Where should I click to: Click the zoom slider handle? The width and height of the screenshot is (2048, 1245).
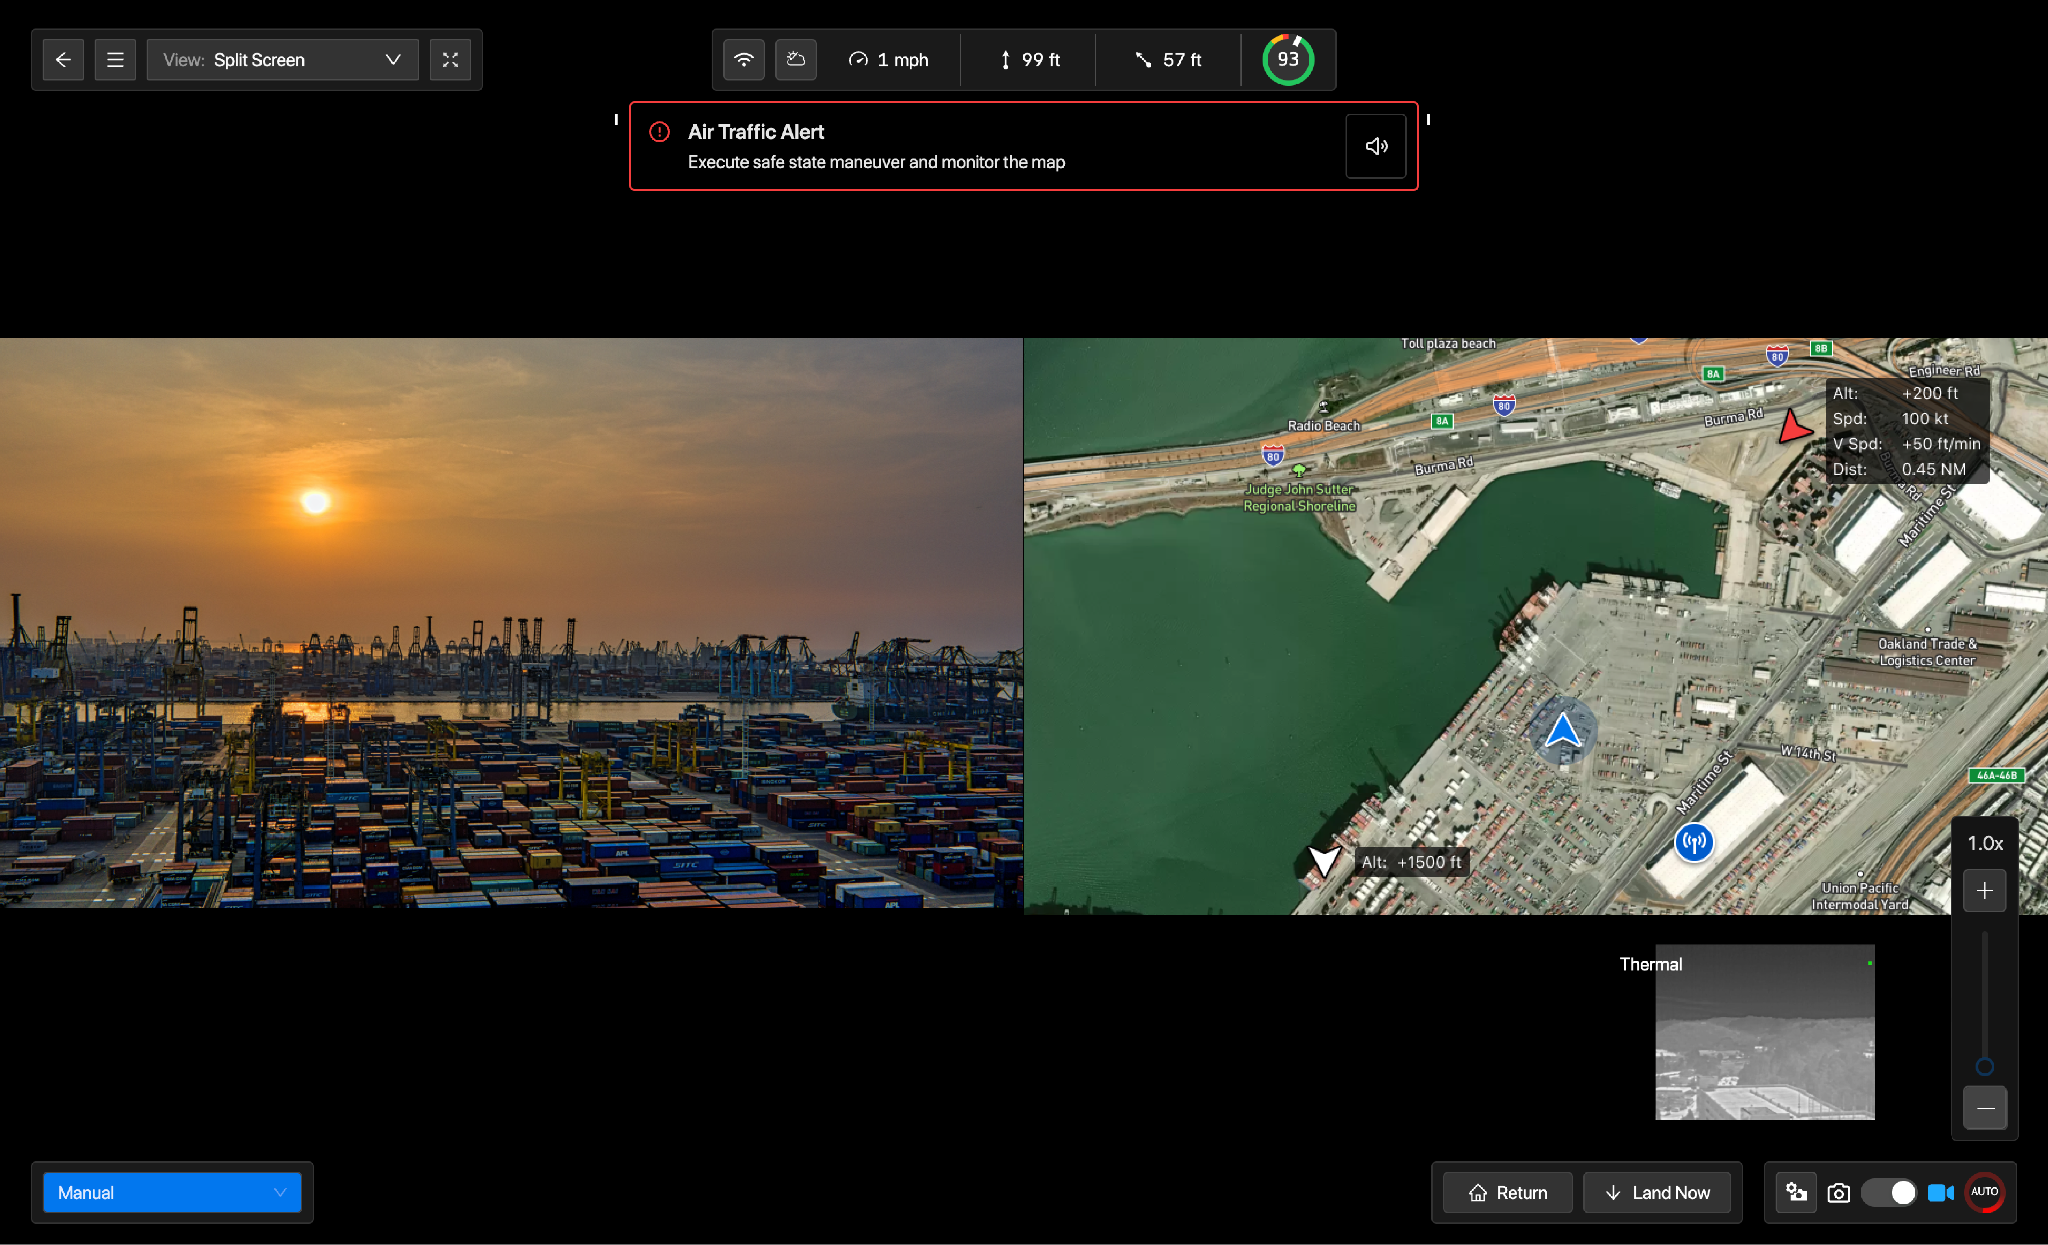(x=1985, y=1066)
